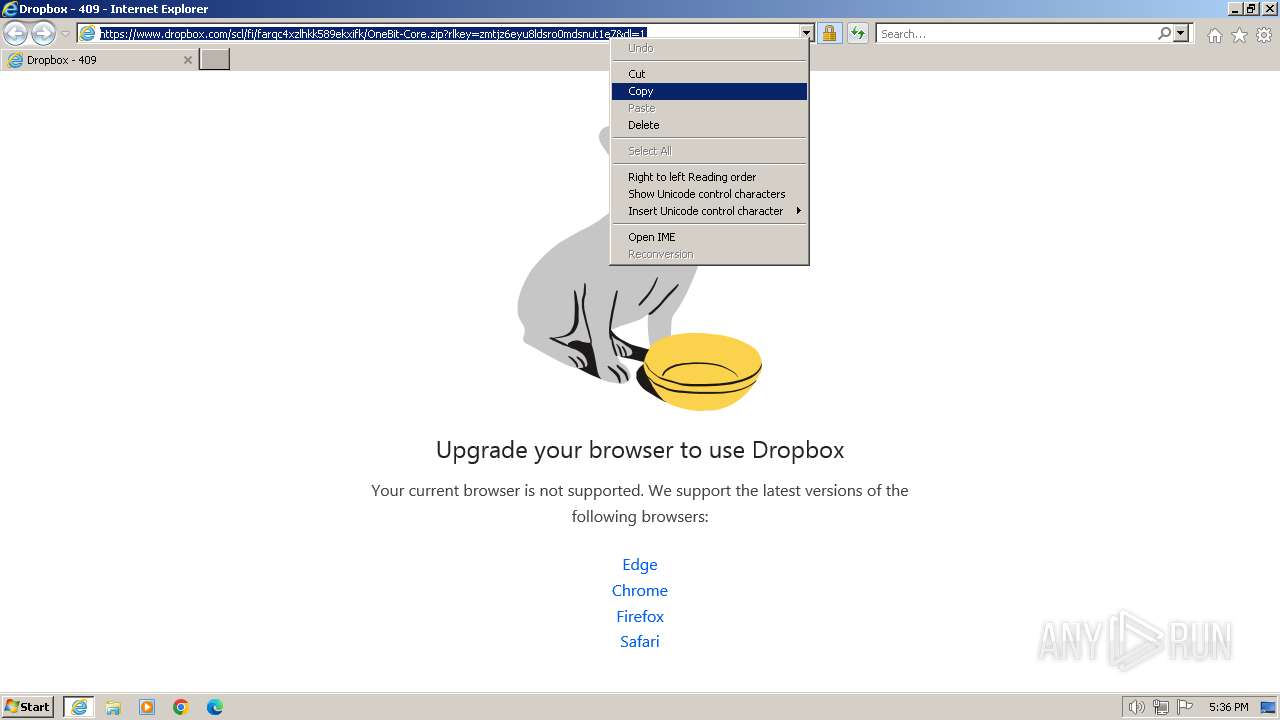This screenshot has width=1280, height=720.
Task: Launch Google Chrome from the taskbar
Action: click(181, 707)
